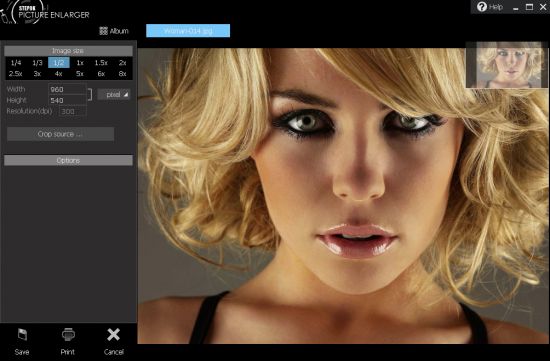Select the 1/4 size preset
Screen dimensions: 550x361
click(16, 63)
